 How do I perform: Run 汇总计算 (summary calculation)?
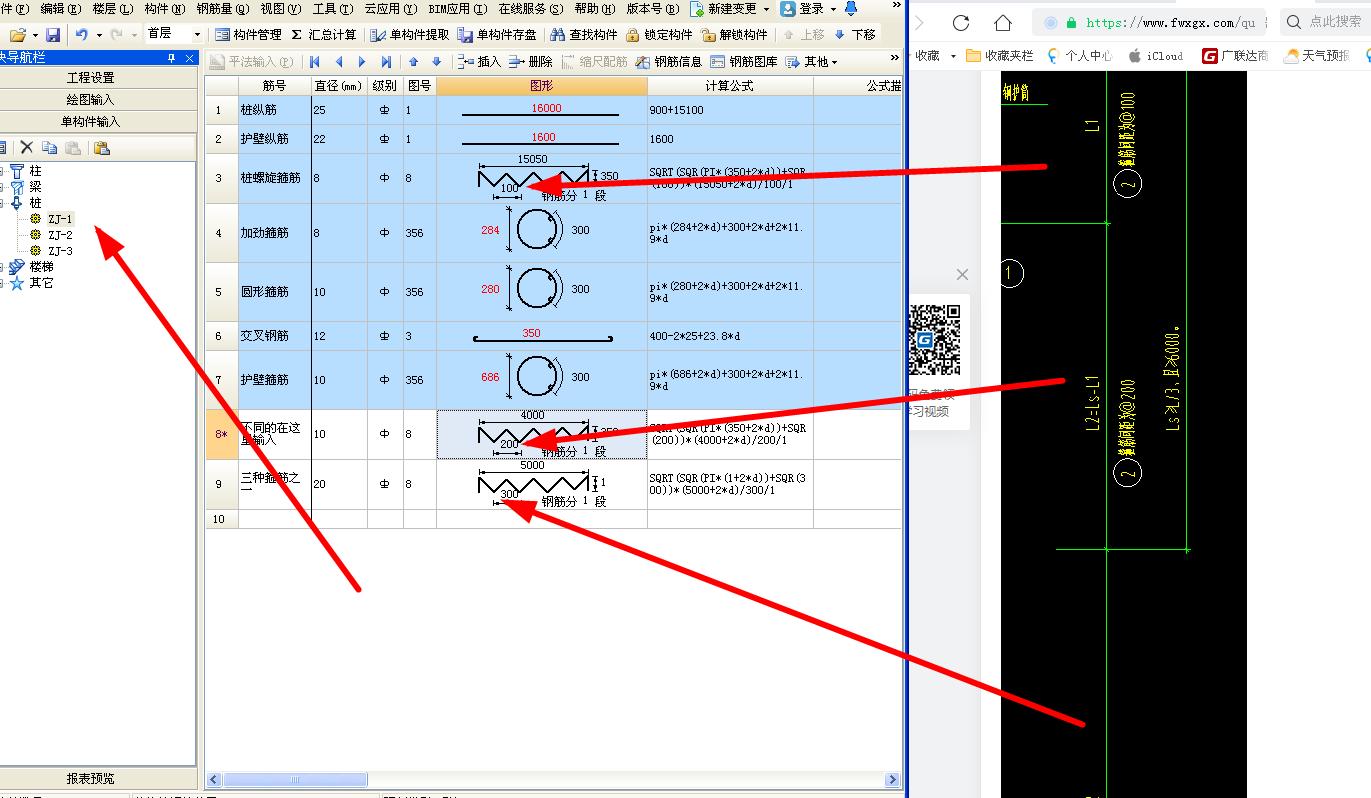(323, 35)
